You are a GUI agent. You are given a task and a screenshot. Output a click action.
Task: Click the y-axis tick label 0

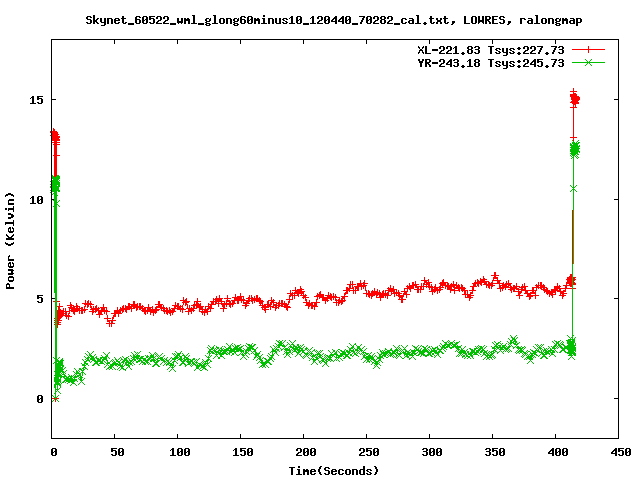(x=40, y=399)
